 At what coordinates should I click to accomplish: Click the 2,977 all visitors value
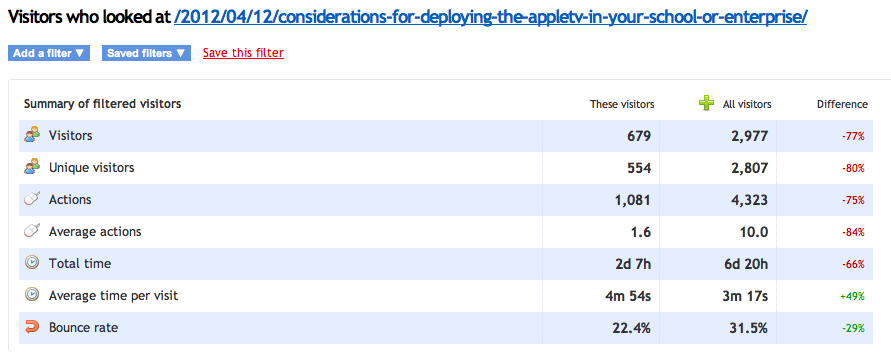click(751, 136)
